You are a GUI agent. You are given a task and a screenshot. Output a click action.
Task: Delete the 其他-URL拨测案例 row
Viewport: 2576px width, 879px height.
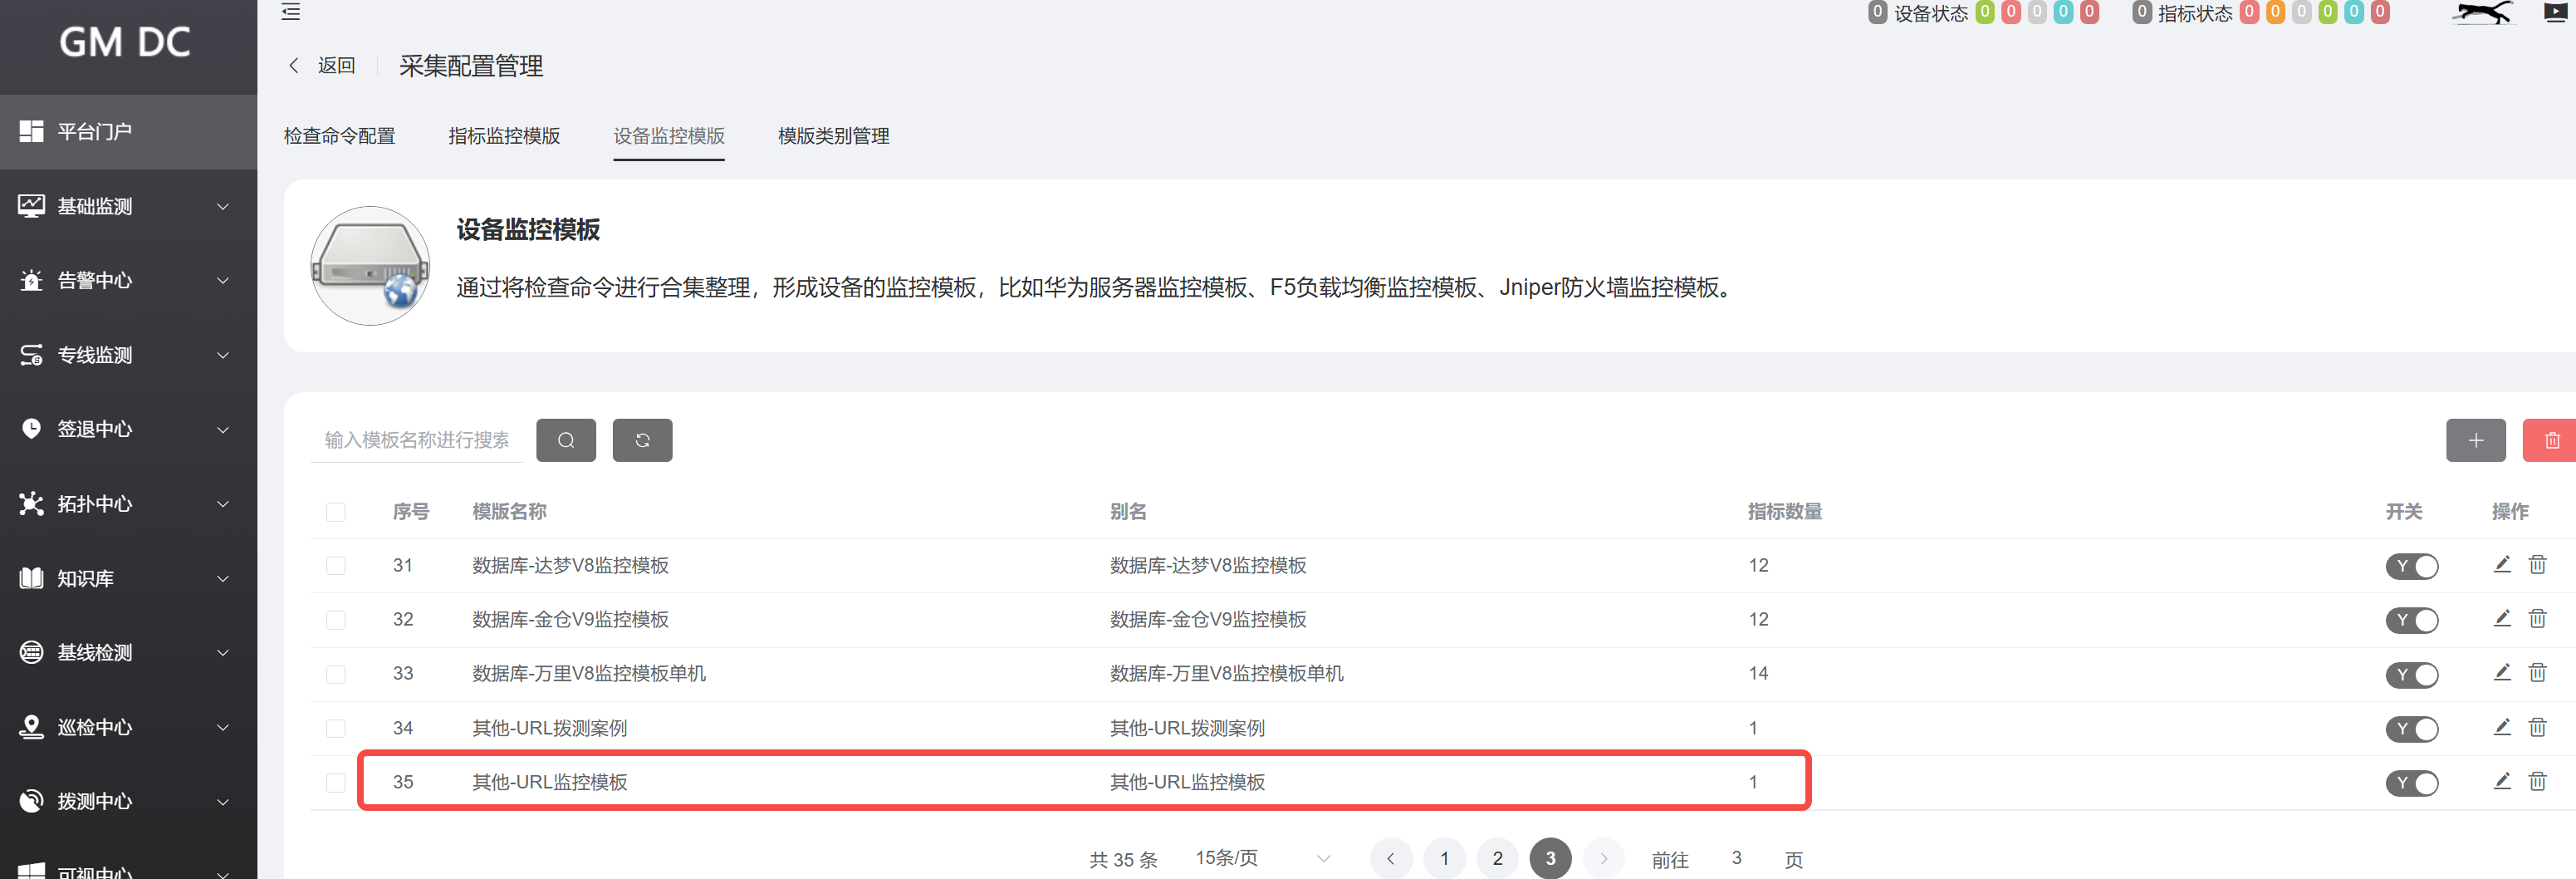pos(2537,727)
